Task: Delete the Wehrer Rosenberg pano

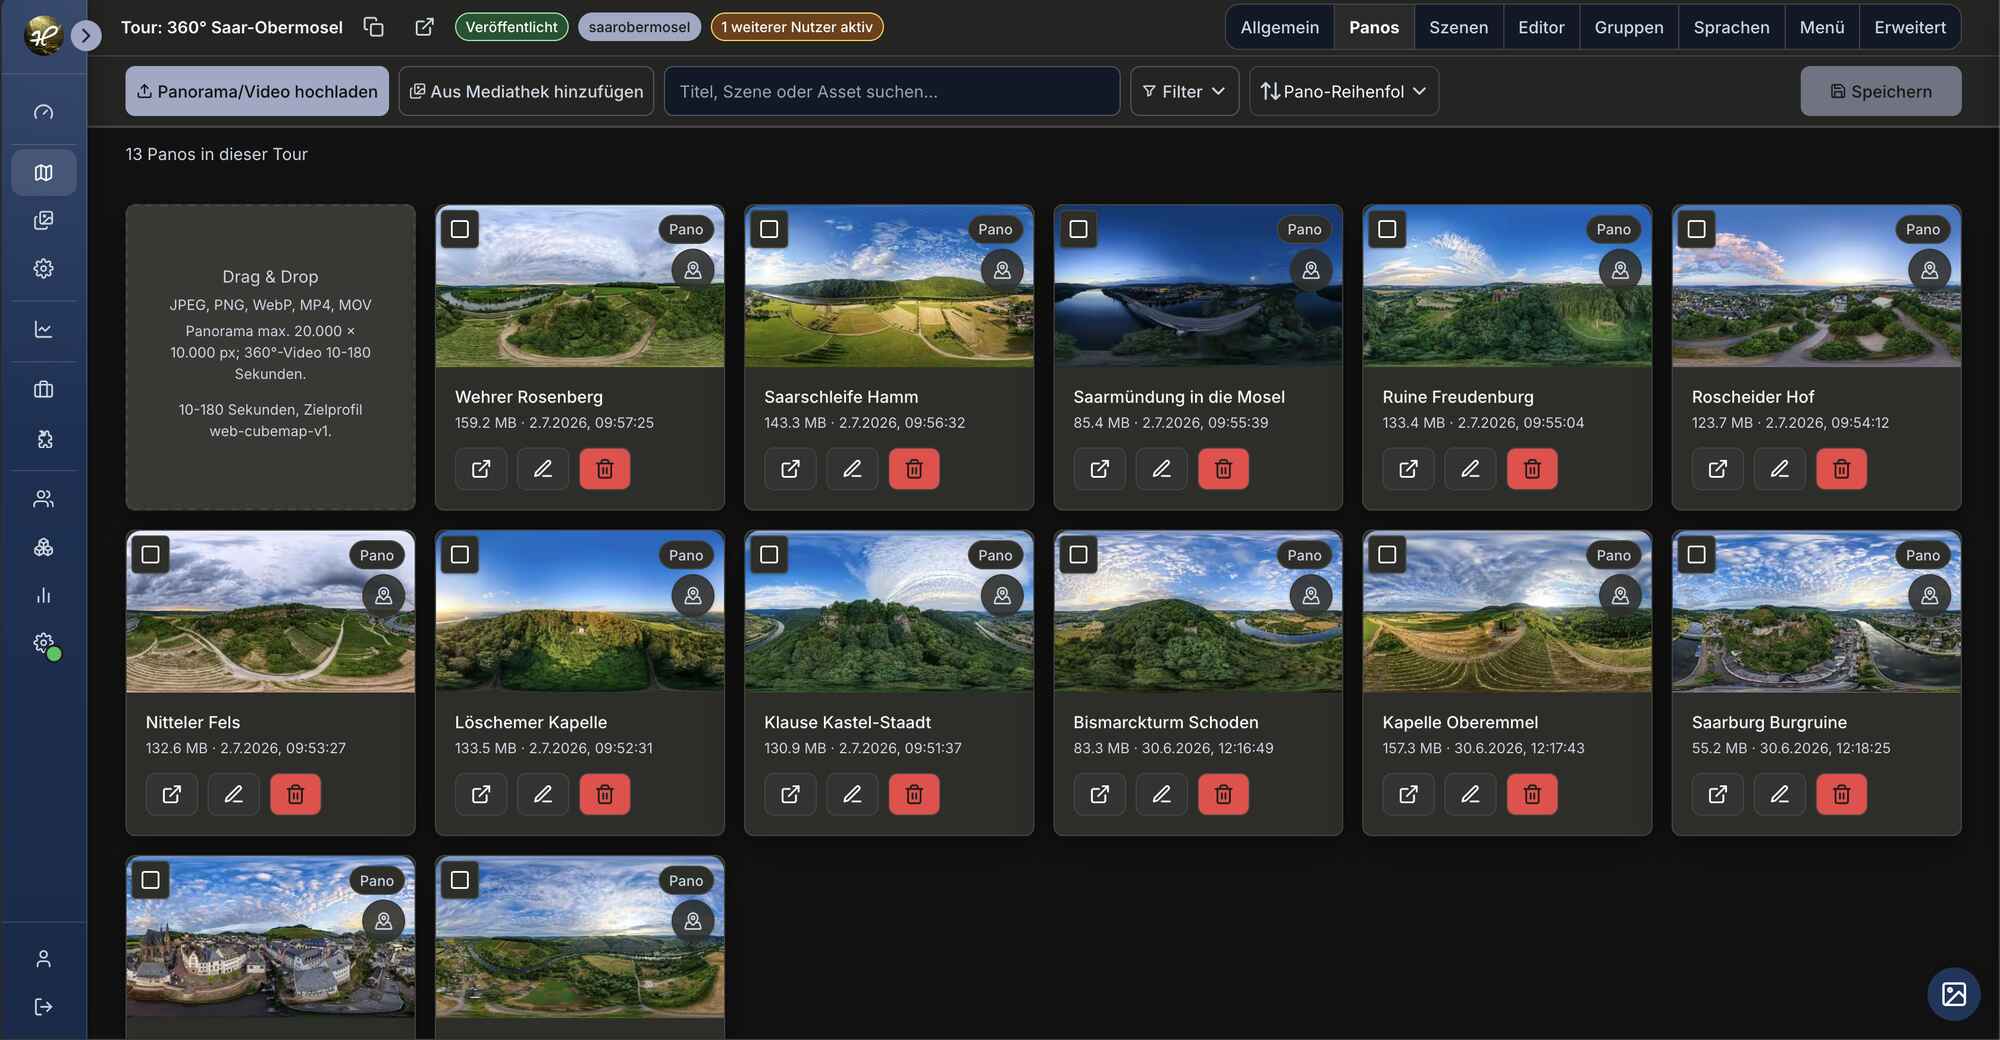Action: pyautogui.click(x=605, y=469)
